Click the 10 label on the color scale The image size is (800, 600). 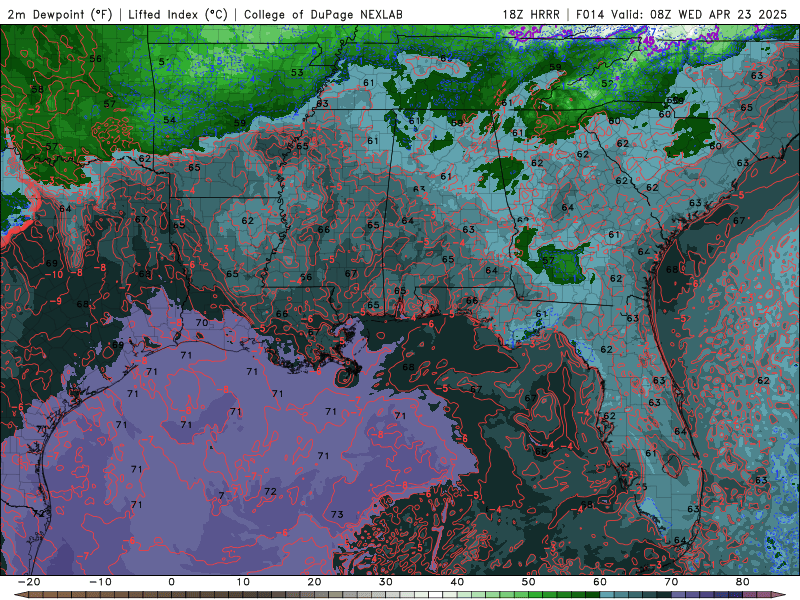click(x=243, y=582)
